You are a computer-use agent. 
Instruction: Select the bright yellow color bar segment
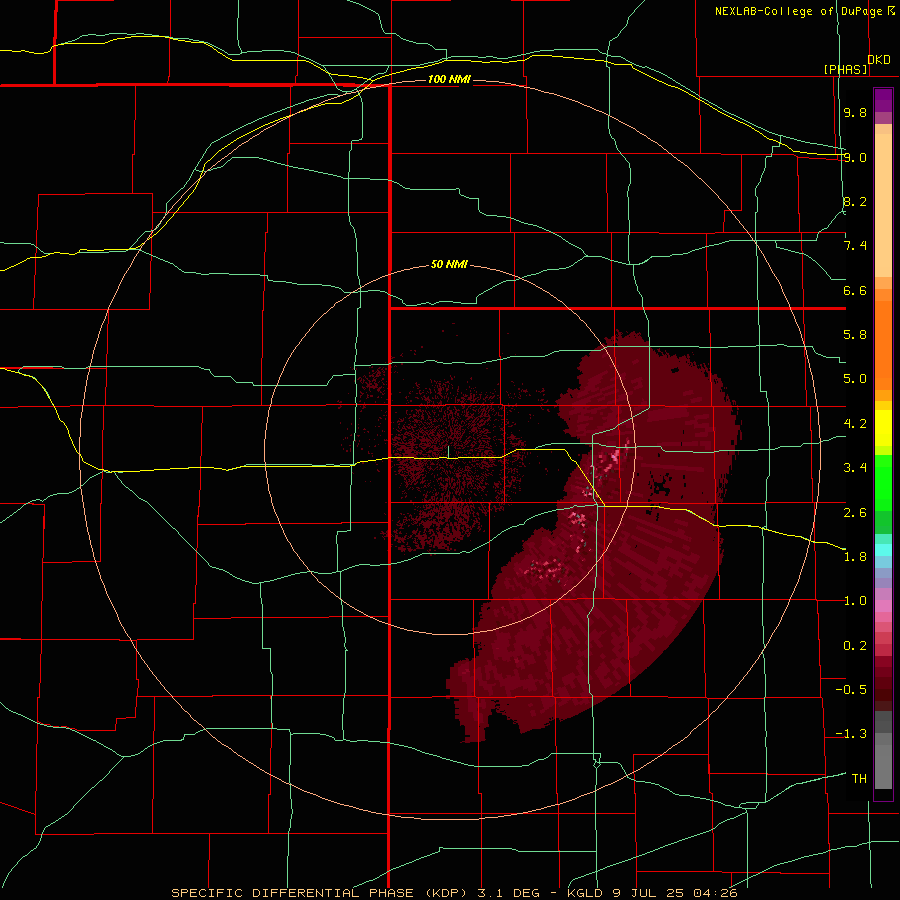pyautogui.click(x=883, y=428)
